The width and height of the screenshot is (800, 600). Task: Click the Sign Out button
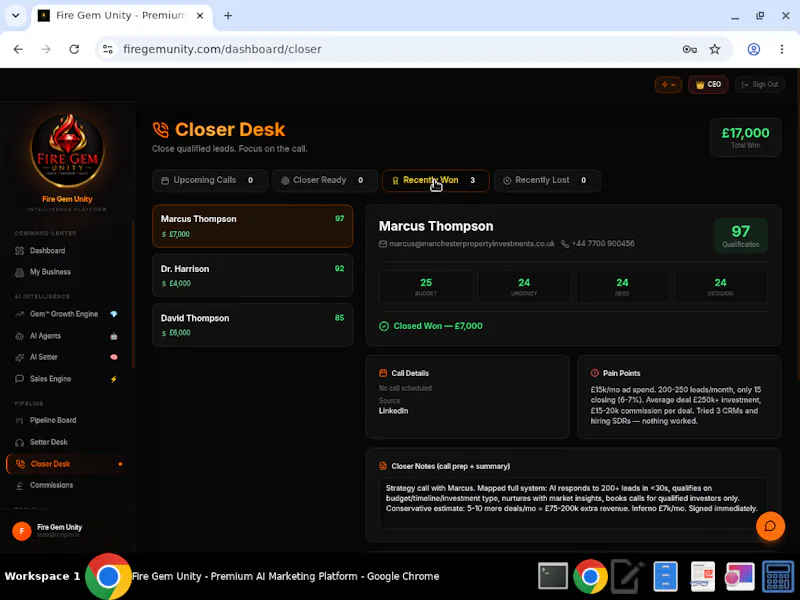click(x=760, y=85)
